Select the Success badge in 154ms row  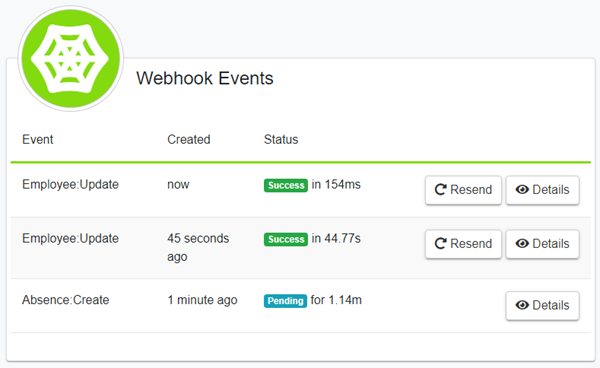click(x=286, y=185)
